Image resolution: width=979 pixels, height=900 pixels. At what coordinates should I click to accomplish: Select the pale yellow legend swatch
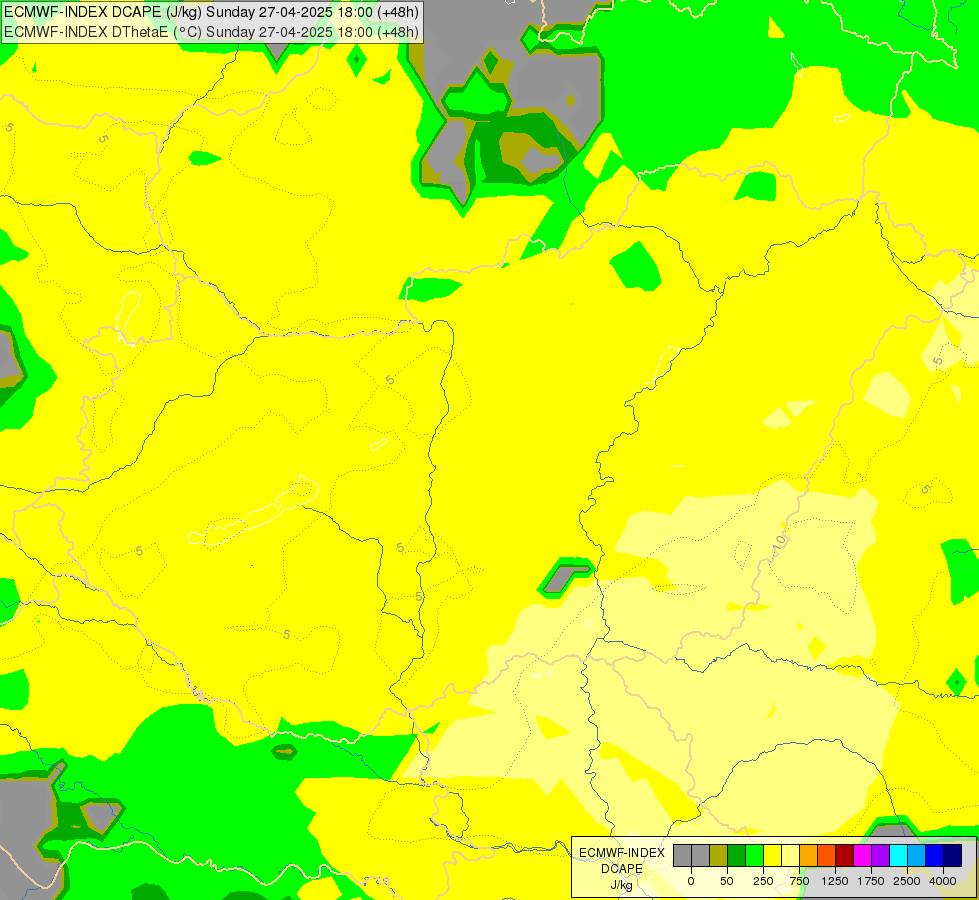click(x=790, y=855)
